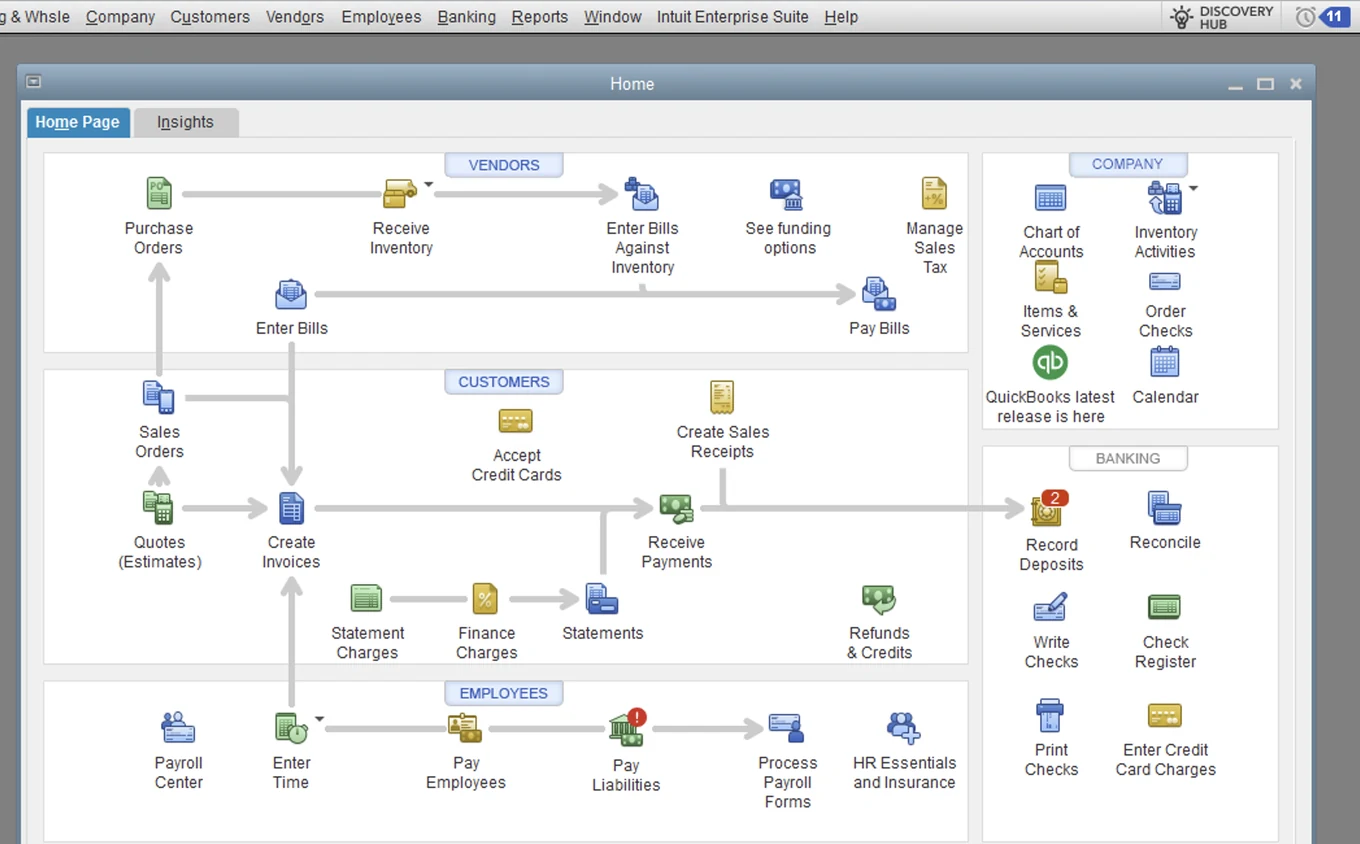Open Pay Employees icon
1360x844 pixels.
pos(465,728)
